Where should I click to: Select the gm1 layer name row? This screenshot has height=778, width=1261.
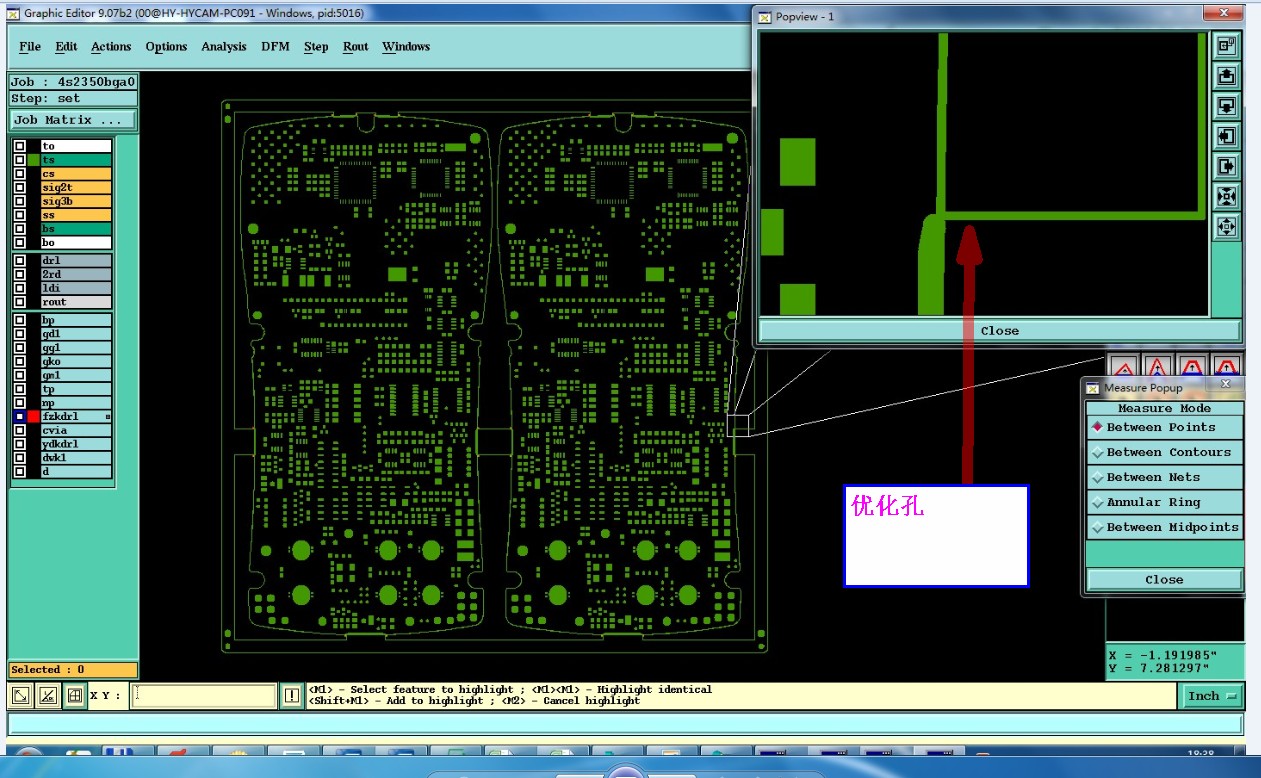(76, 375)
